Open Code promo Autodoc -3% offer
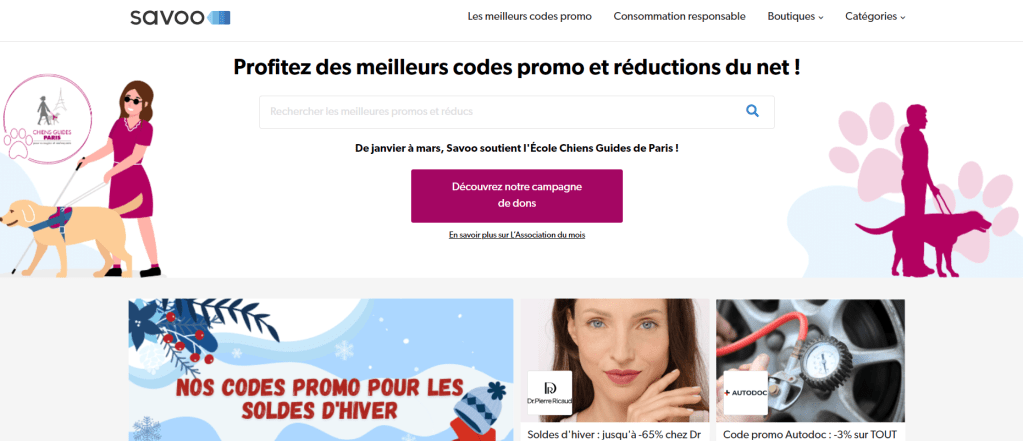The image size is (1023, 441). [x=810, y=434]
